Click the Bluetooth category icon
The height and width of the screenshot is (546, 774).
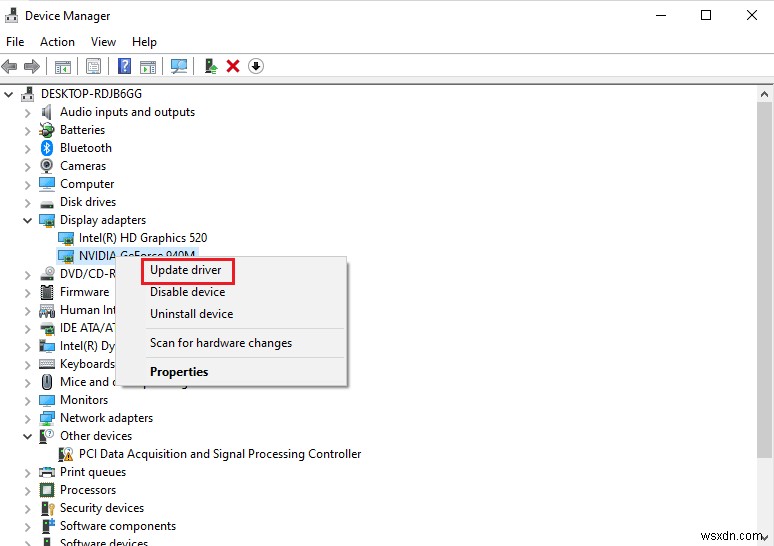pyautogui.click(x=47, y=148)
